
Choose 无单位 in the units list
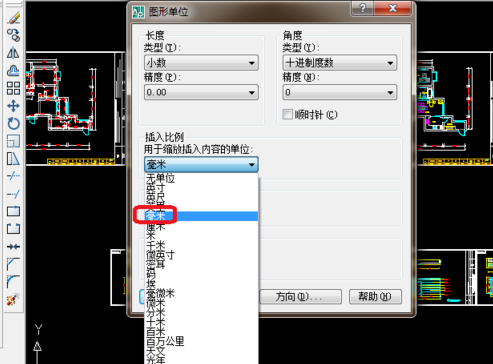click(201, 178)
